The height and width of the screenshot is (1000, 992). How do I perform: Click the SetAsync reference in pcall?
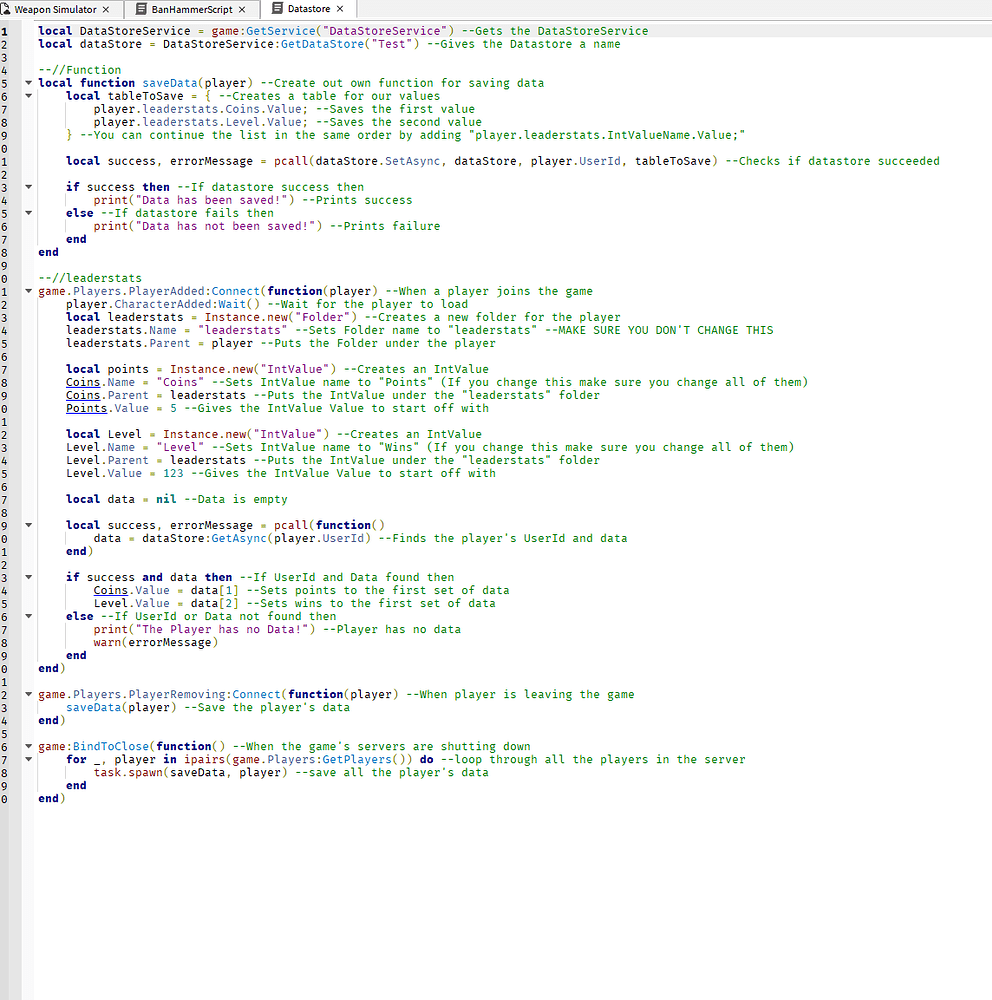point(413,161)
